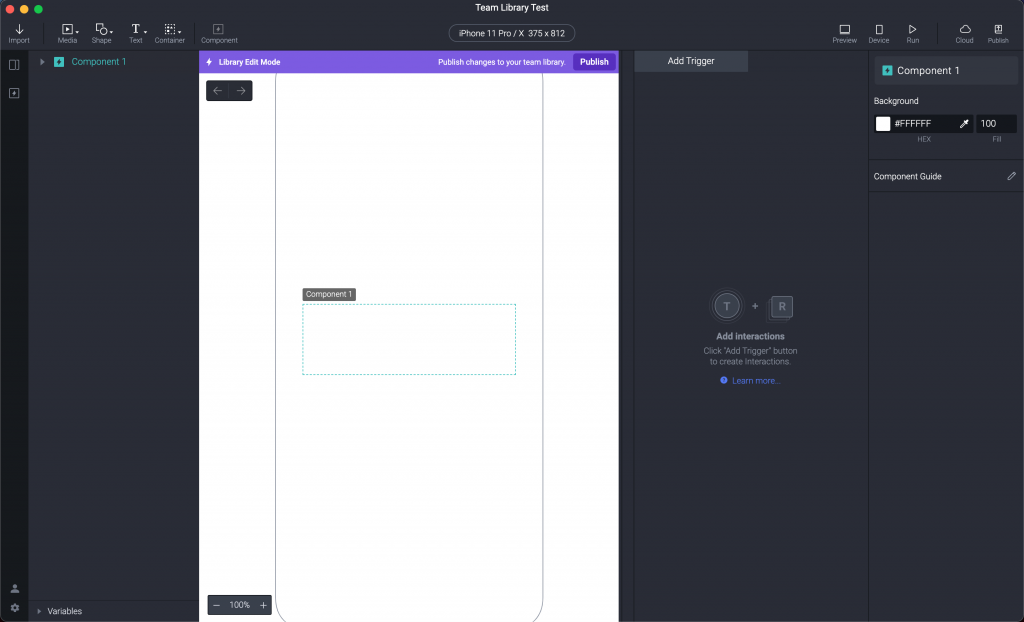Click the 100% zoom level
The height and width of the screenshot is (622, 1024).
tap(240, 606)
